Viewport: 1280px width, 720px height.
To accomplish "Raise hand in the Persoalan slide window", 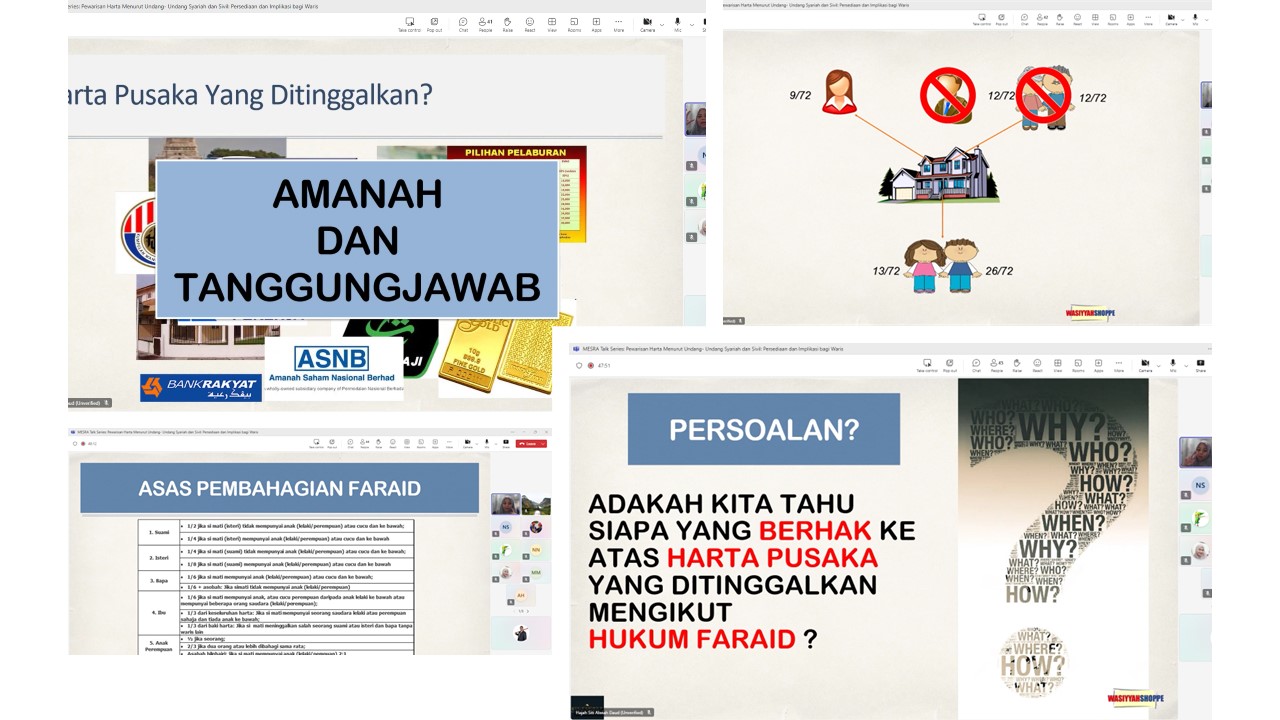I will [x=1017, y=365].
